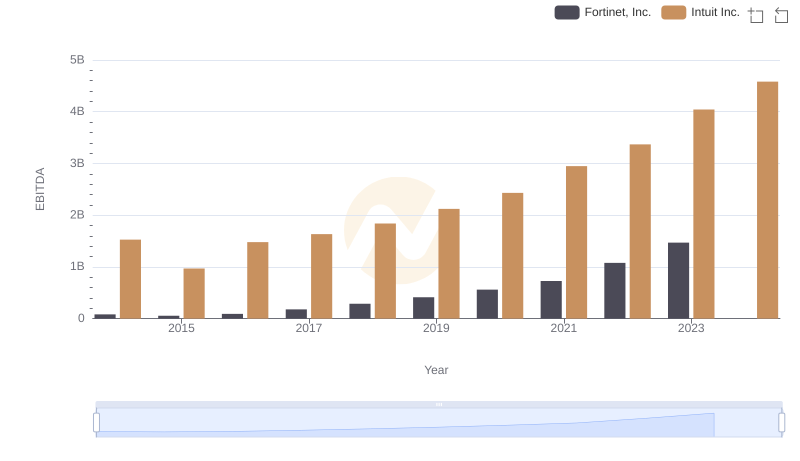
Task: Click the 2019 x-axis label
Action: [x=436, y=328]
